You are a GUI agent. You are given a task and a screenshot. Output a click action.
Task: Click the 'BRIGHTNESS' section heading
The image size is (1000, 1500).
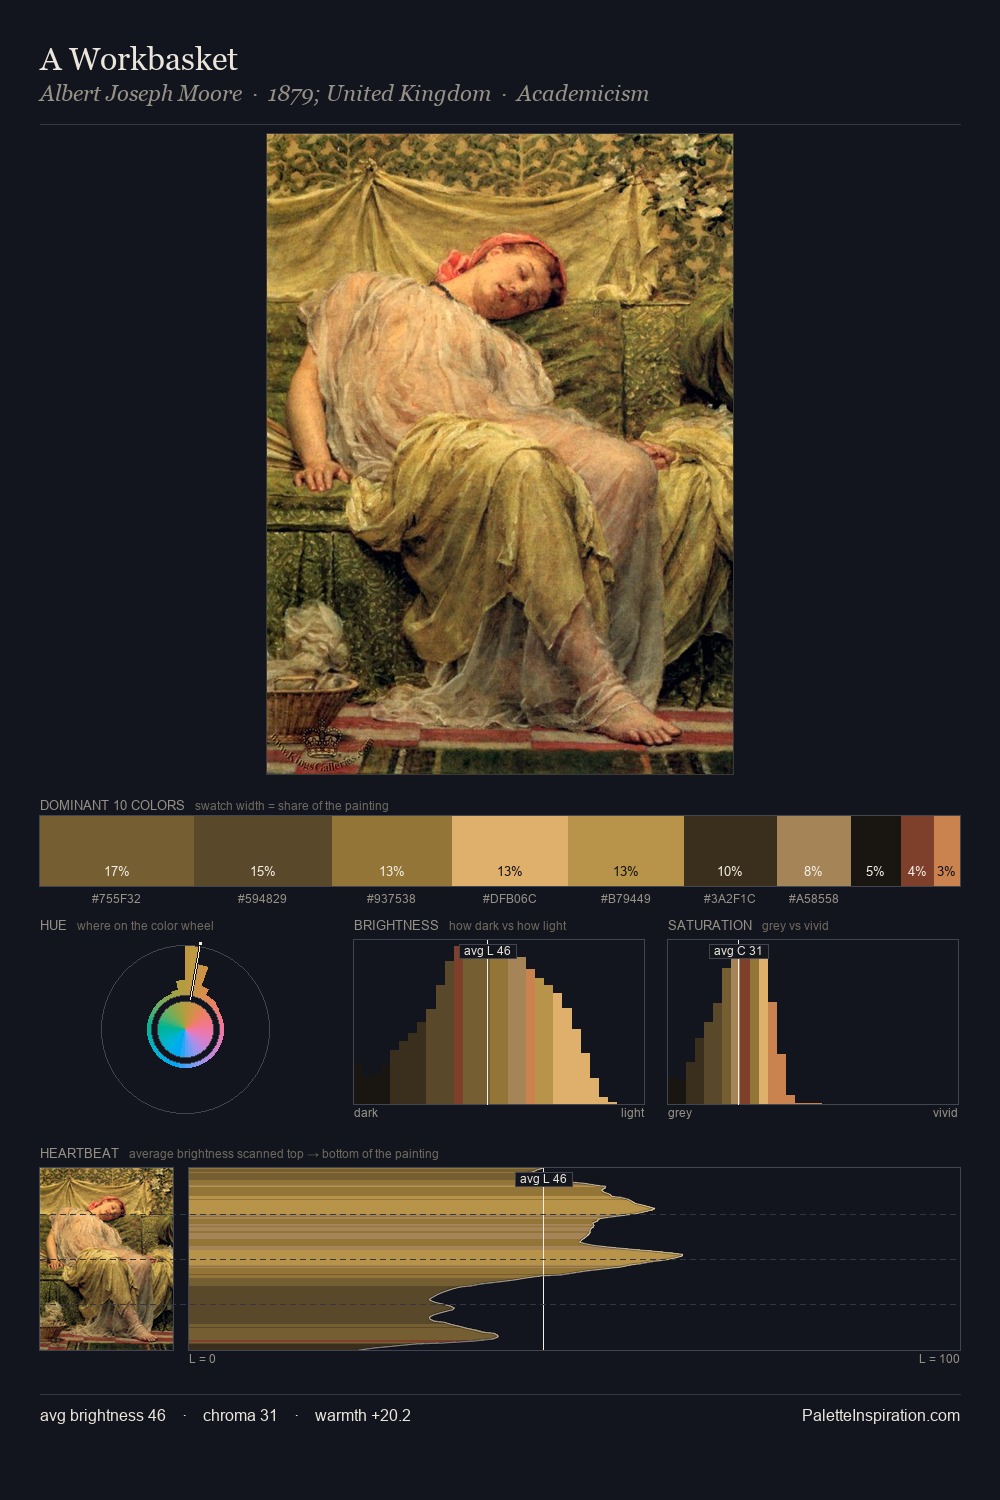click(x=396, y=925)
